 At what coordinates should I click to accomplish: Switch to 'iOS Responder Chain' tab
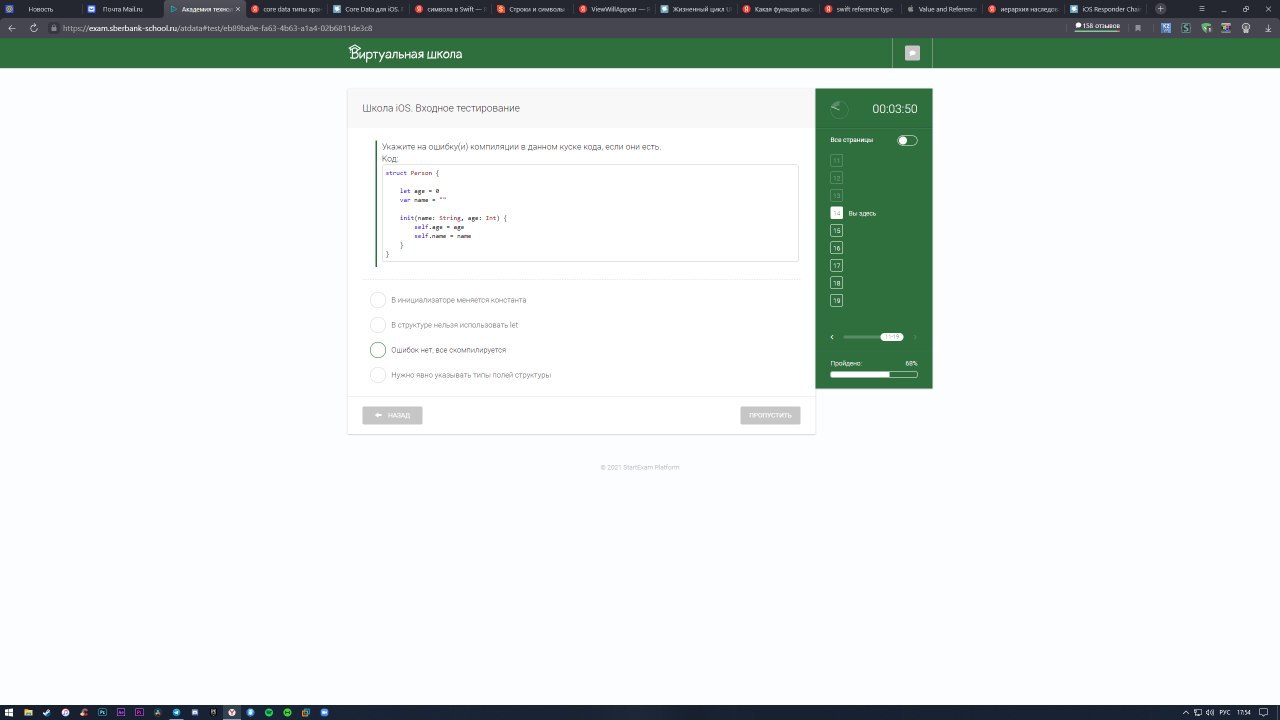pos(1108,9)
